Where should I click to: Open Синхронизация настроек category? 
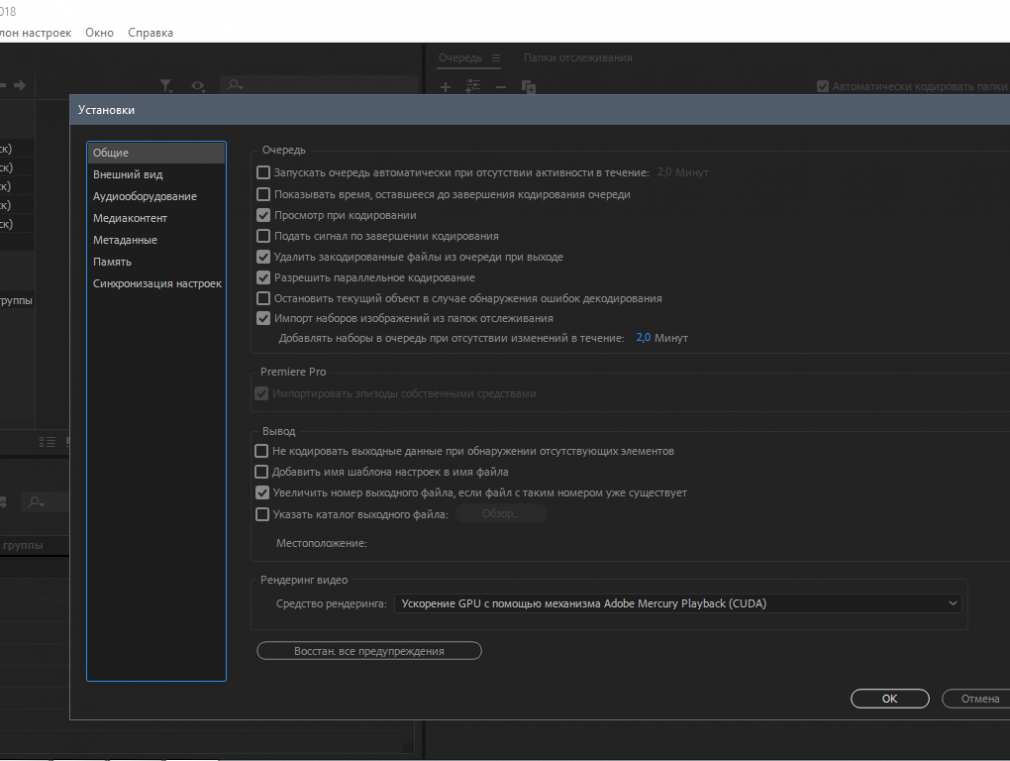tap(157, 284)
